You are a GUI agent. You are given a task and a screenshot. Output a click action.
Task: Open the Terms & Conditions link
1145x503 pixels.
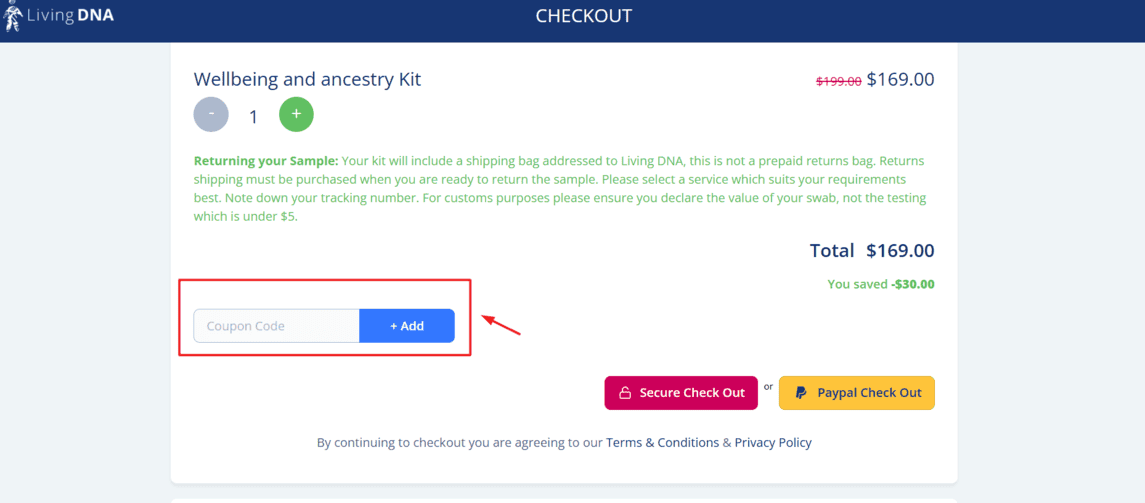pos(662,442)
